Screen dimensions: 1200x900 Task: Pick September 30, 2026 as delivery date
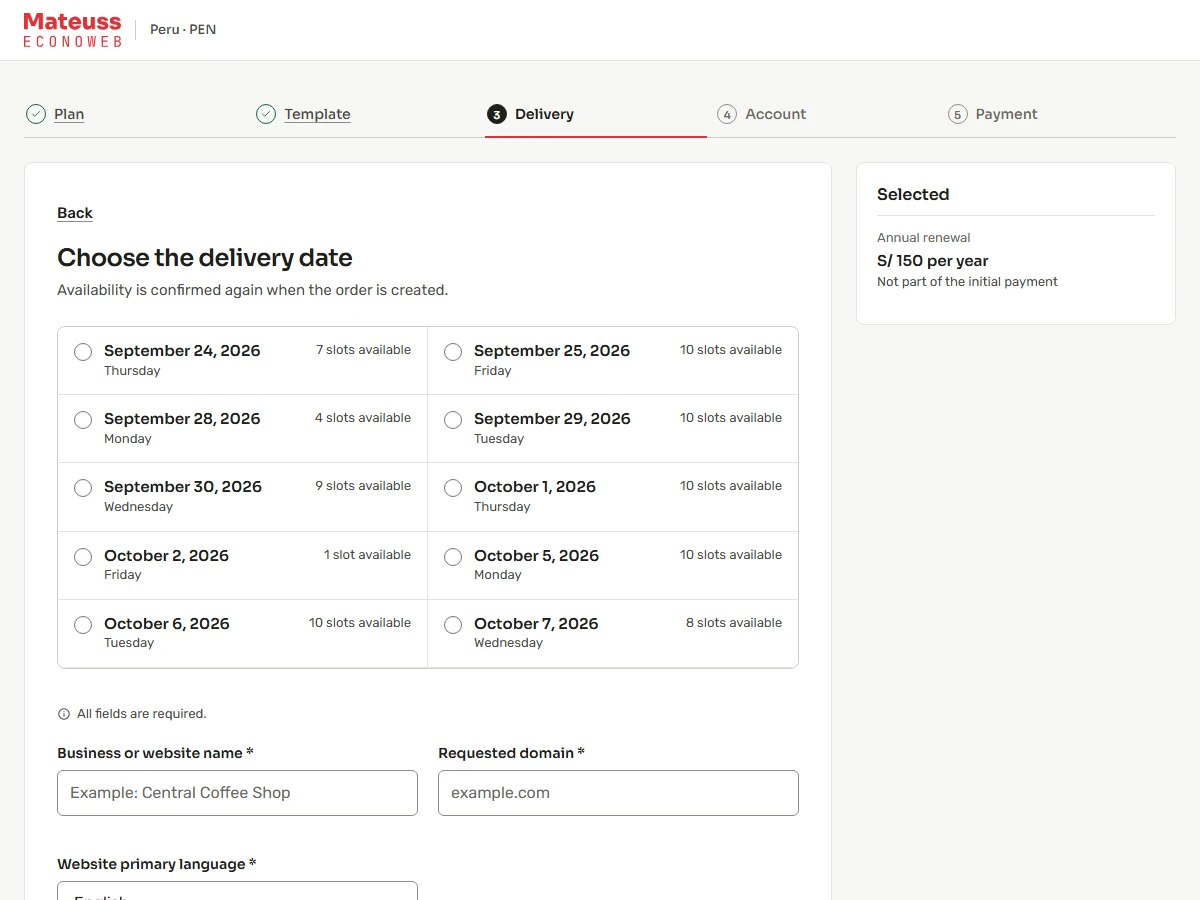243,497
